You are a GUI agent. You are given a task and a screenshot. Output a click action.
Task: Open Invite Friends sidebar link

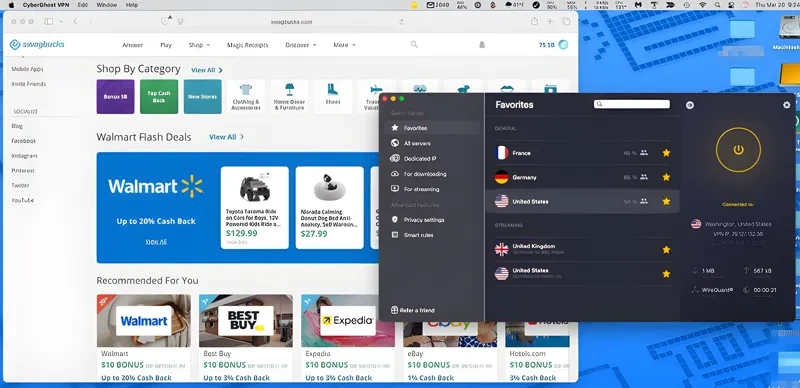[29, 84]
